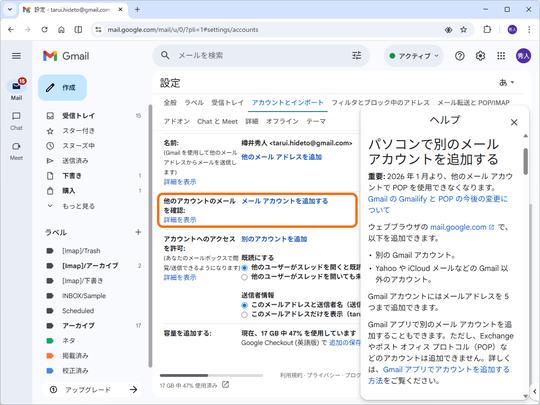This screenshot has height=405, width=540.
Task: Open mail.google.com link in help panel
Action: click(462, 227)
